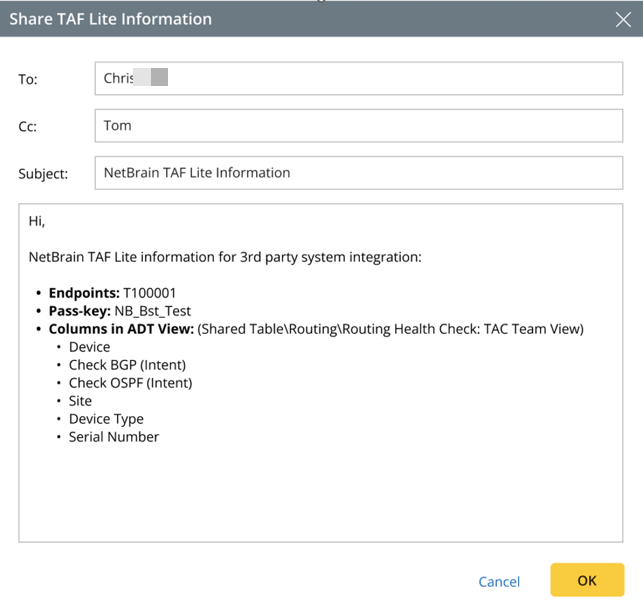
Task: Click the Cancel link
Action: (499, 581)
